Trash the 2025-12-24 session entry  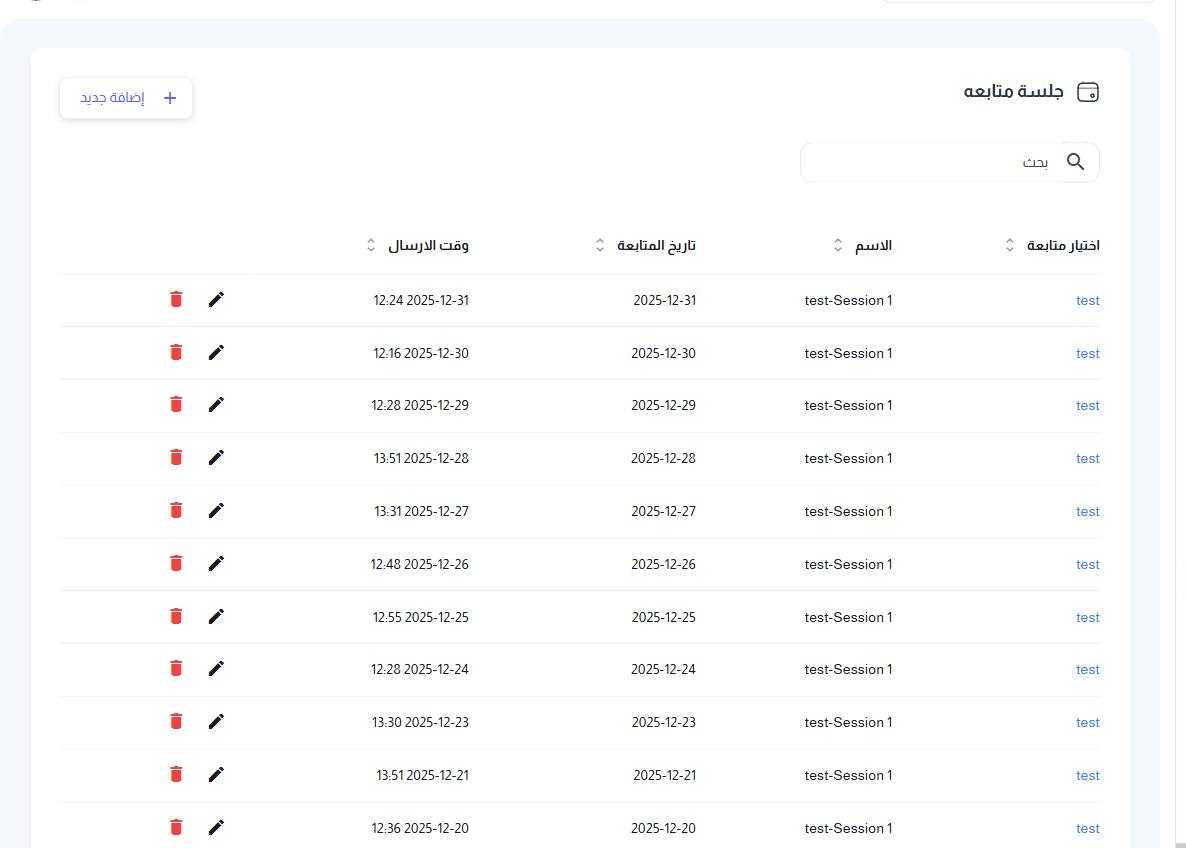click(x=176, y=669)
